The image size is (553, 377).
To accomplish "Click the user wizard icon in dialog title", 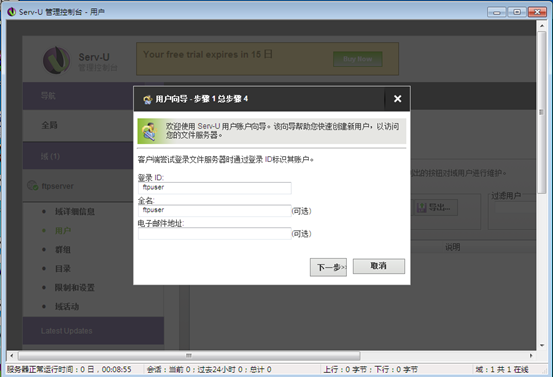I will pos(147,99).
